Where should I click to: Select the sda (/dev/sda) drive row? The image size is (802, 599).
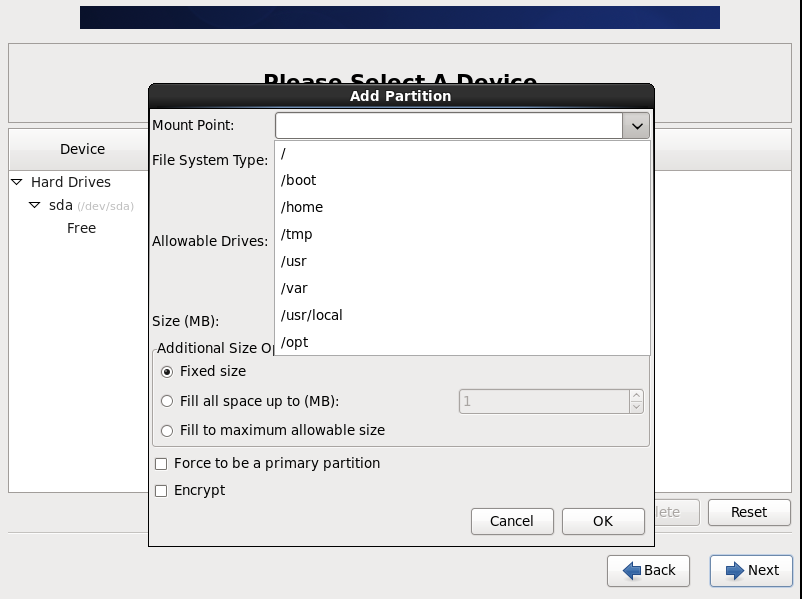(x=91, y=206)
